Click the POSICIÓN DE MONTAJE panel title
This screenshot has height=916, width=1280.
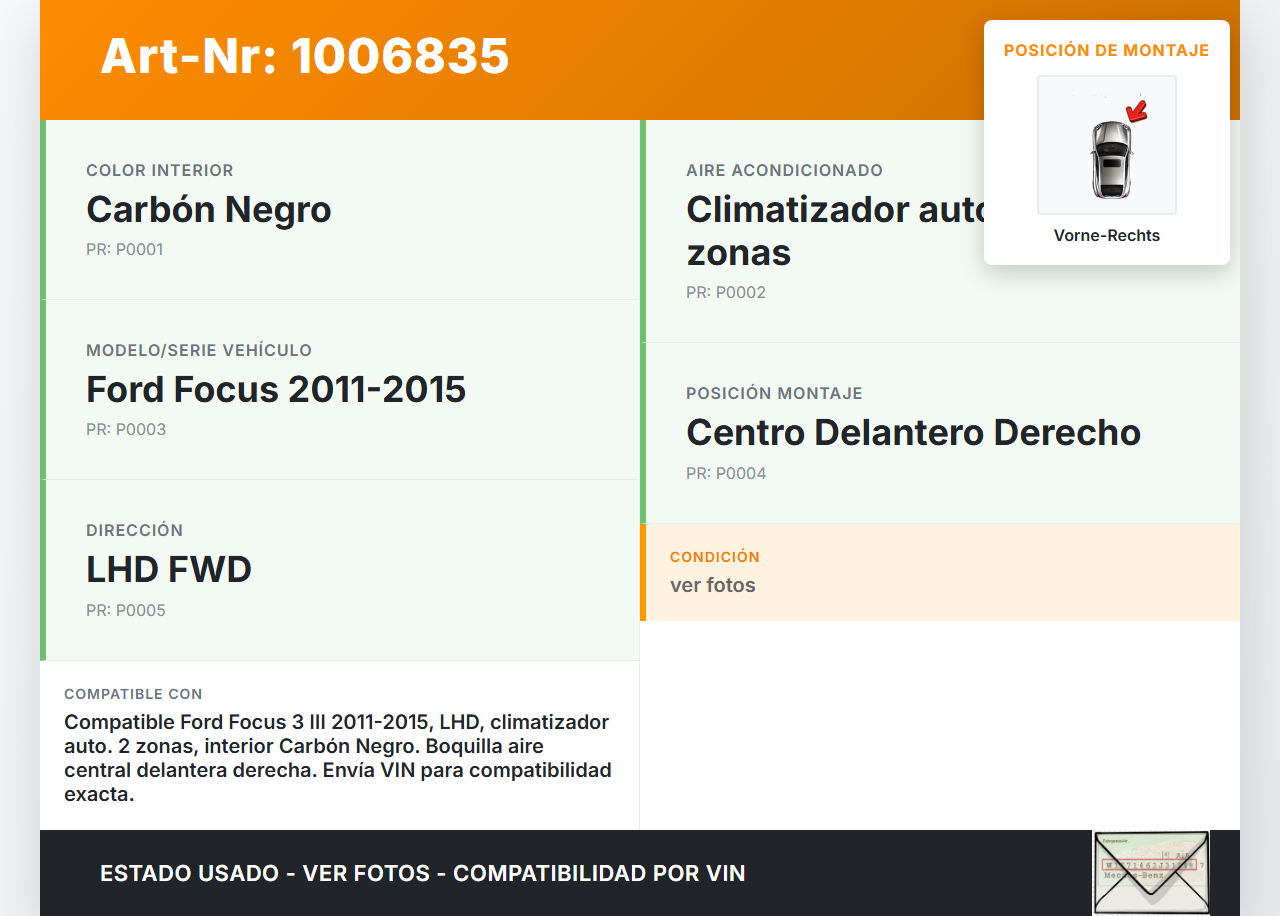pyautogui.click(x=1107, y=50)
